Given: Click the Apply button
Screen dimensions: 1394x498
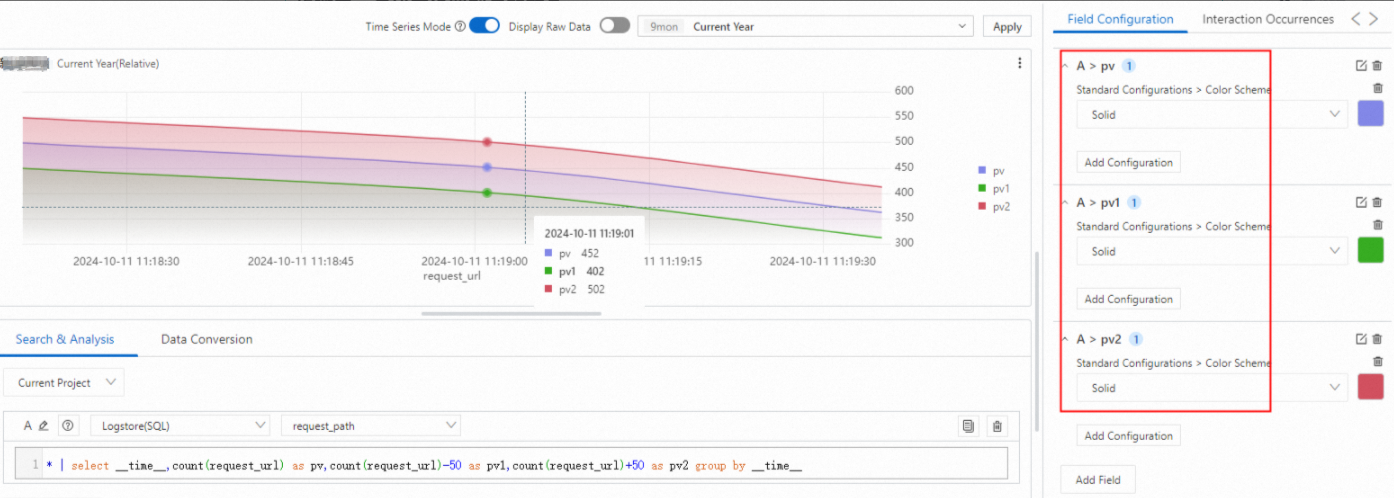Looking at the screenshot, I should 1007,27.
